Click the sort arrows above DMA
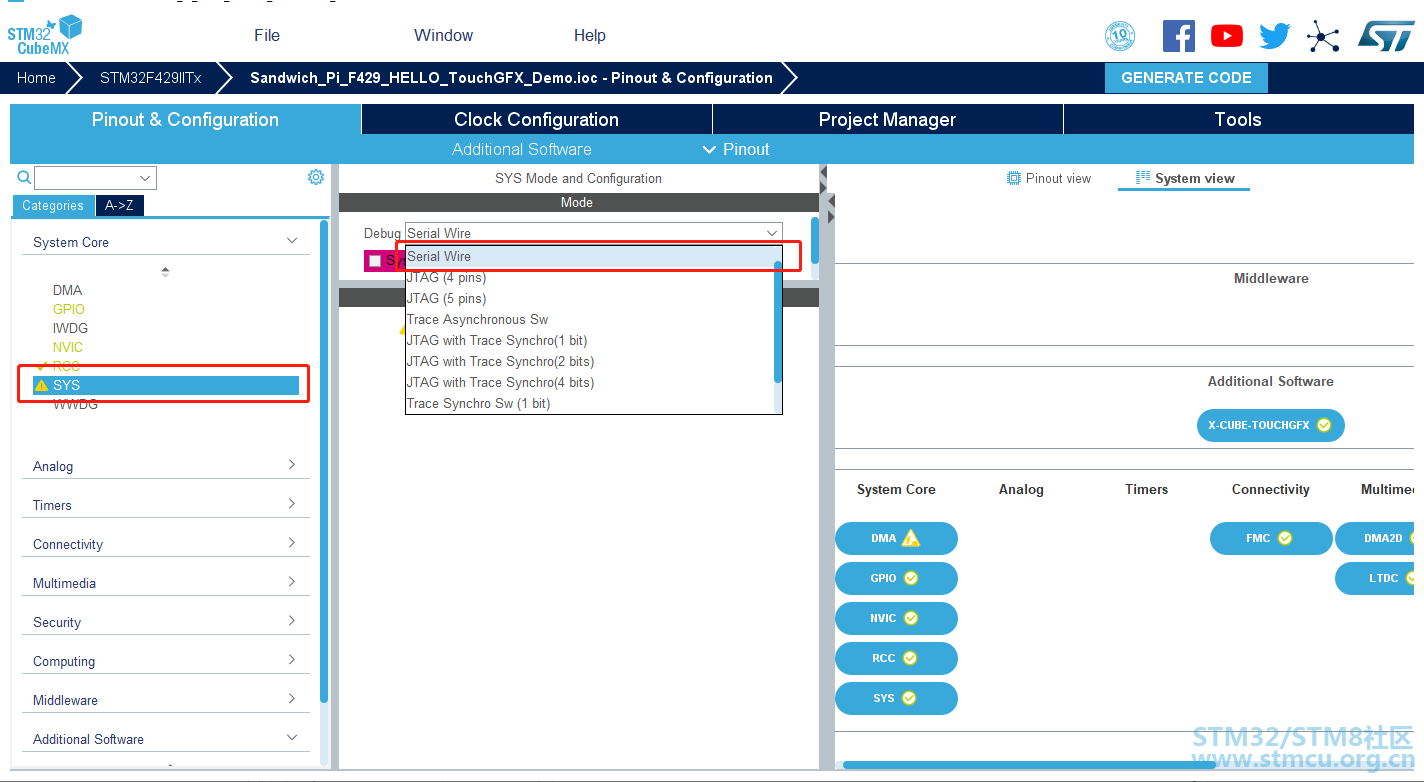The image size is (1424, 782). [x=165, y=271]
